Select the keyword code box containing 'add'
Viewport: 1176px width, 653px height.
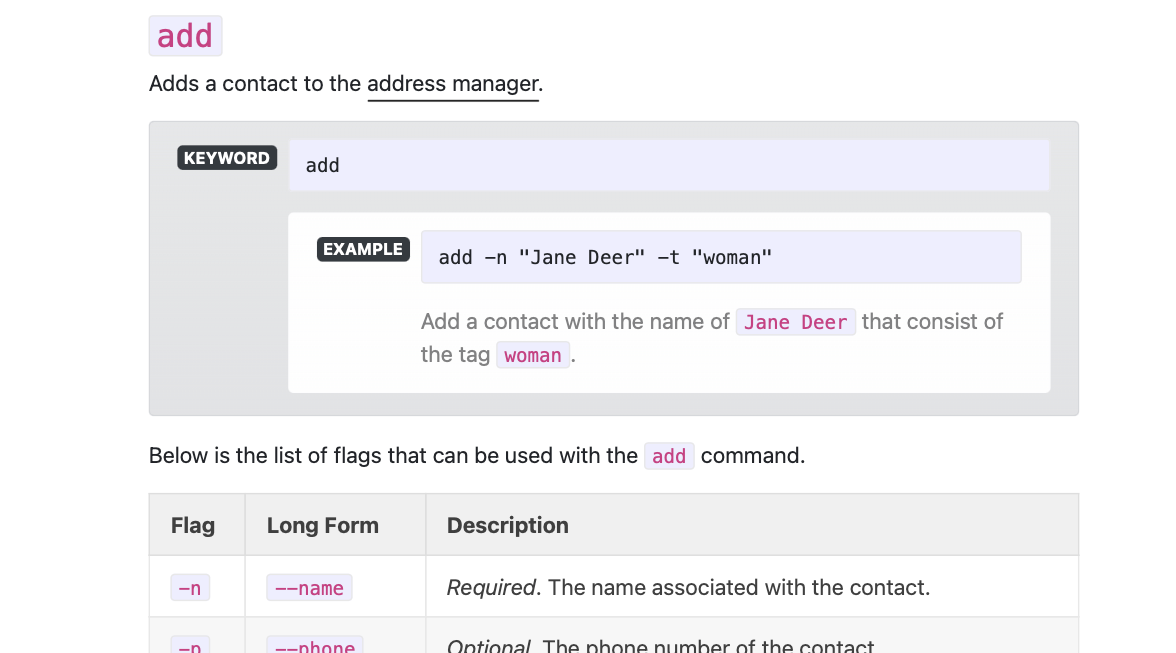pos(669,165)
